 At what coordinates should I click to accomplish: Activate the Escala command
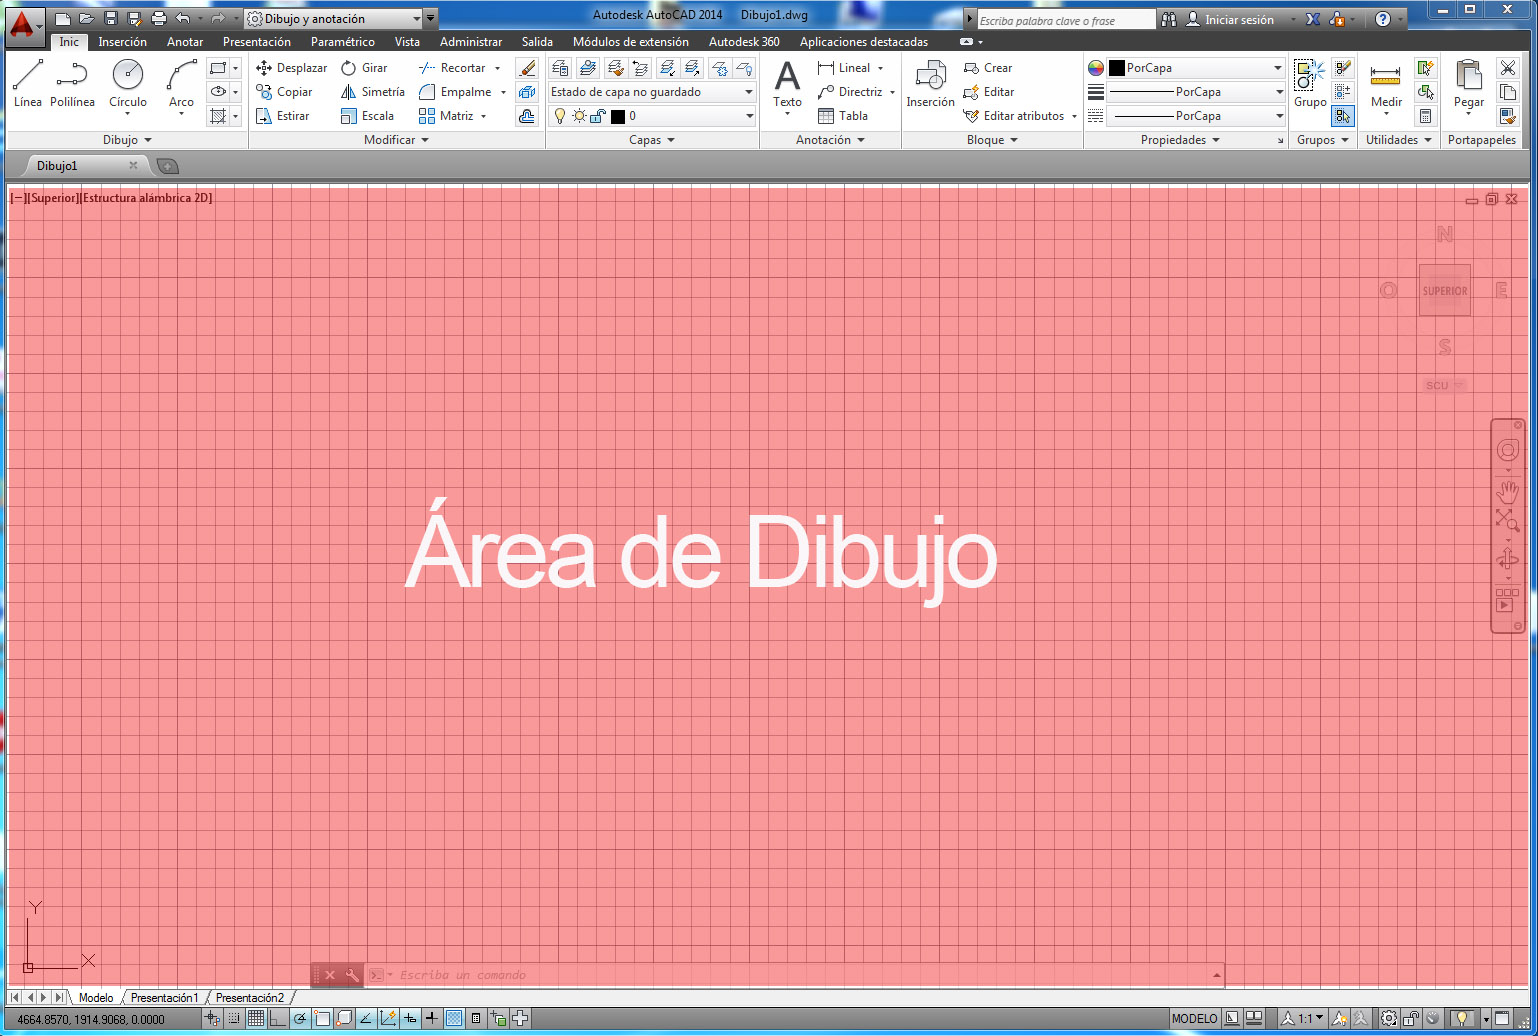pos(367,116)
